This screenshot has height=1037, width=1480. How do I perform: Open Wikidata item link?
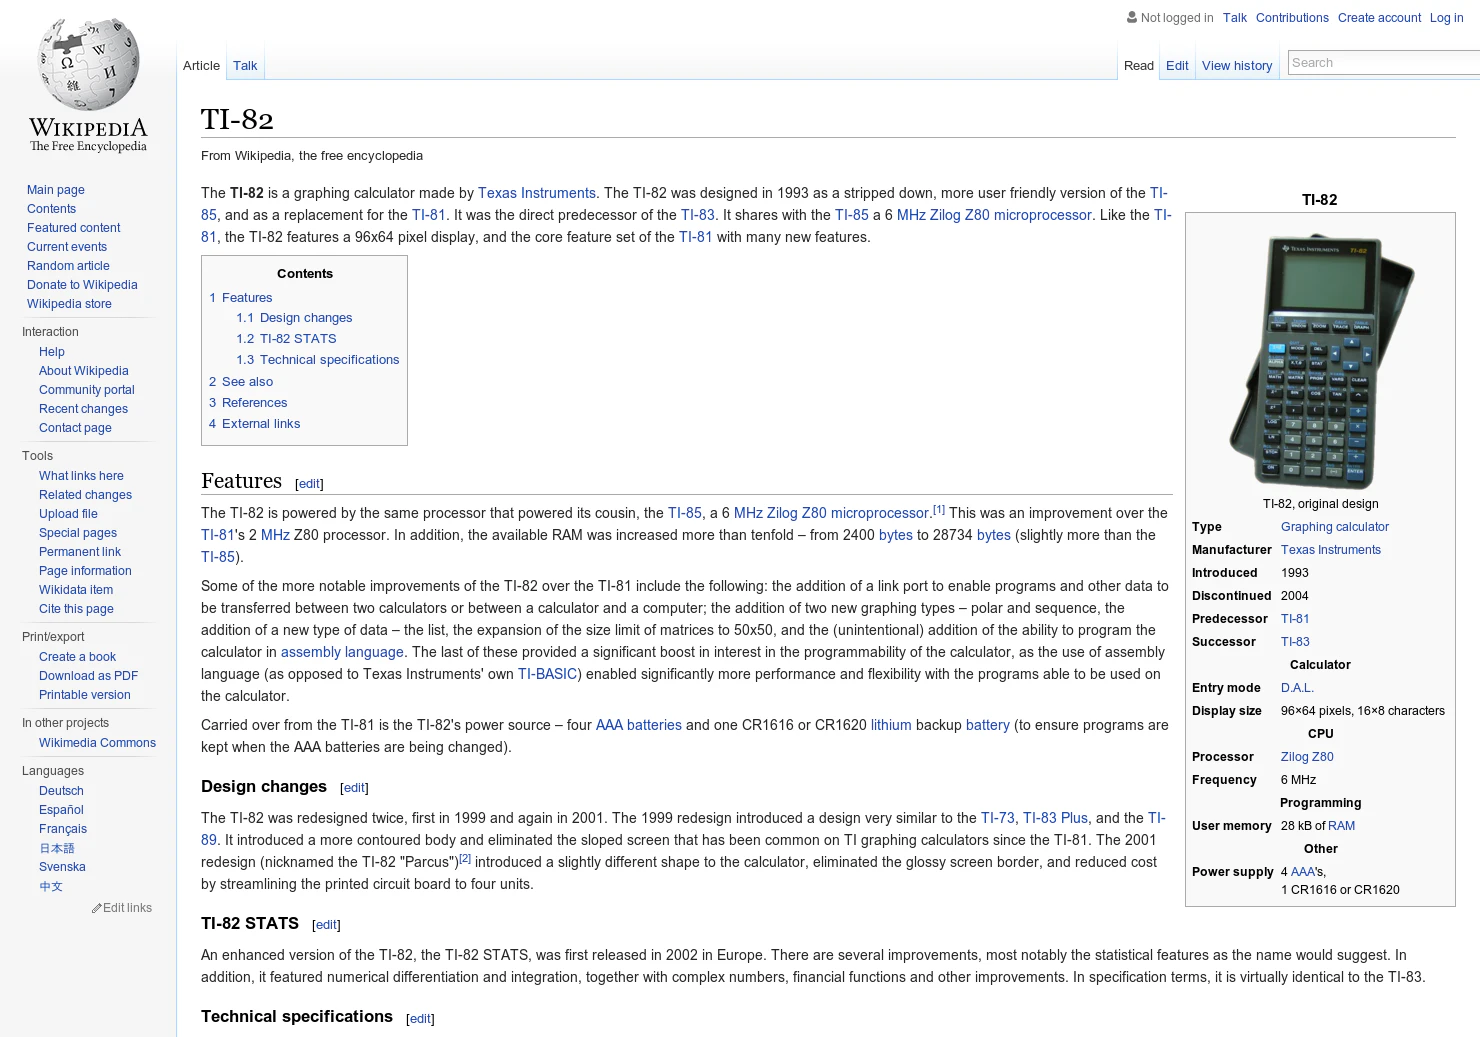point(76,590)
